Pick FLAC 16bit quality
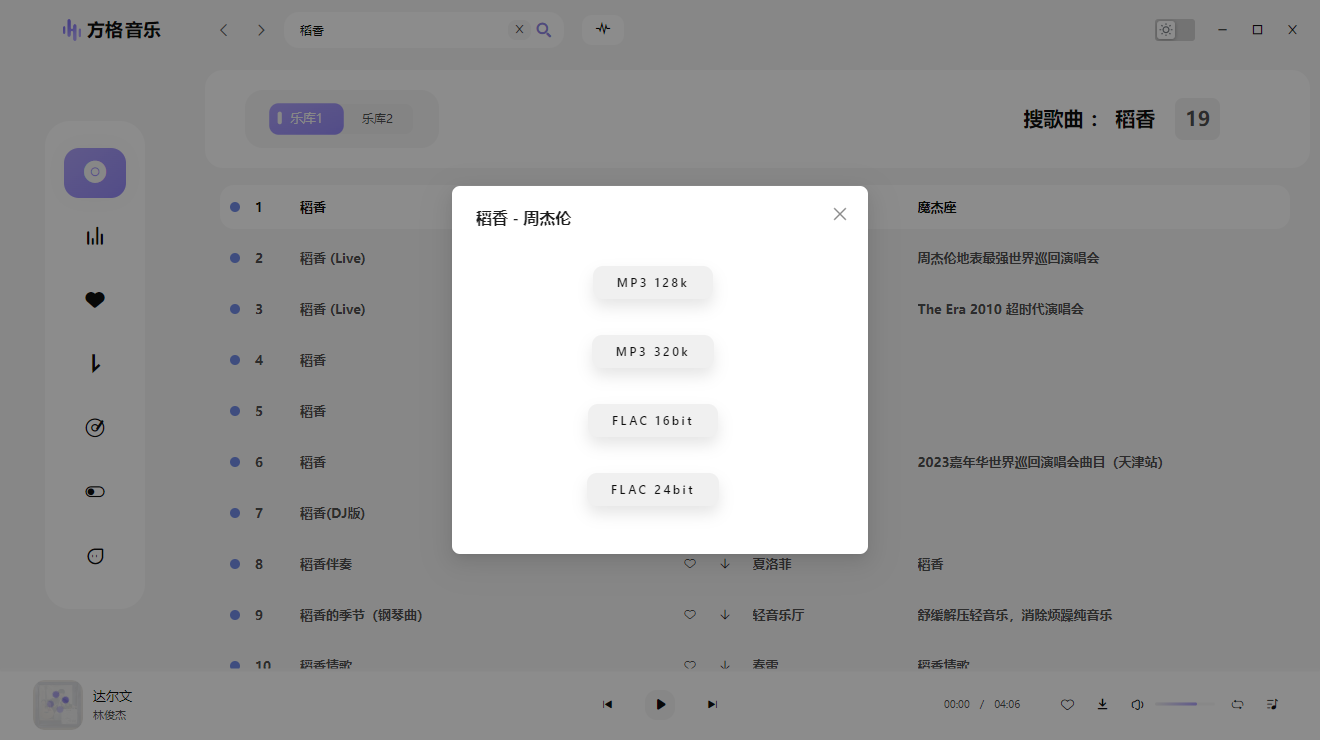Screen dimensions: 1320x740 (x=652, y=421)
